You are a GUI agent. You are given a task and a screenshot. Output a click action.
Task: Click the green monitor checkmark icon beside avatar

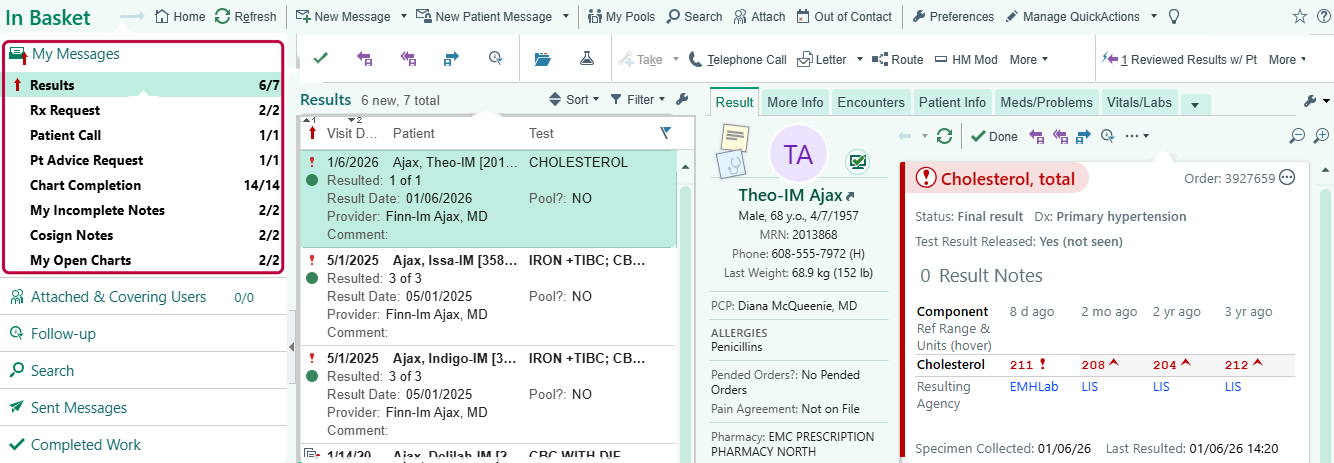856,160
